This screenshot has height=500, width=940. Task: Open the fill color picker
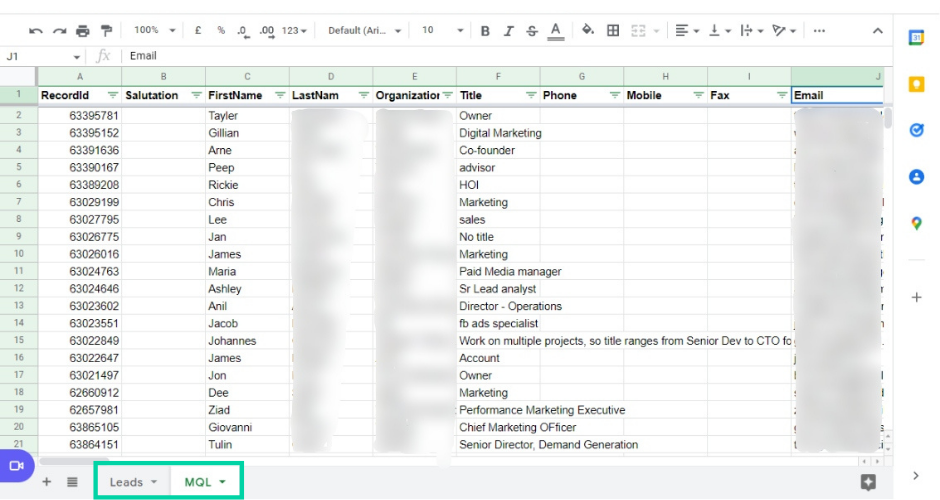588,31
